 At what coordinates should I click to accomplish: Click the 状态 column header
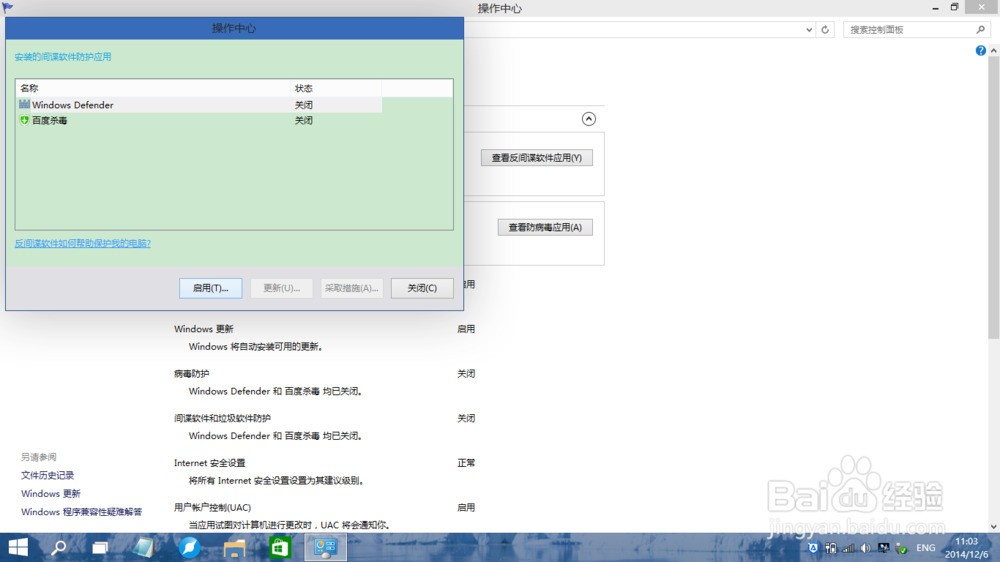(x=336, y=88)
